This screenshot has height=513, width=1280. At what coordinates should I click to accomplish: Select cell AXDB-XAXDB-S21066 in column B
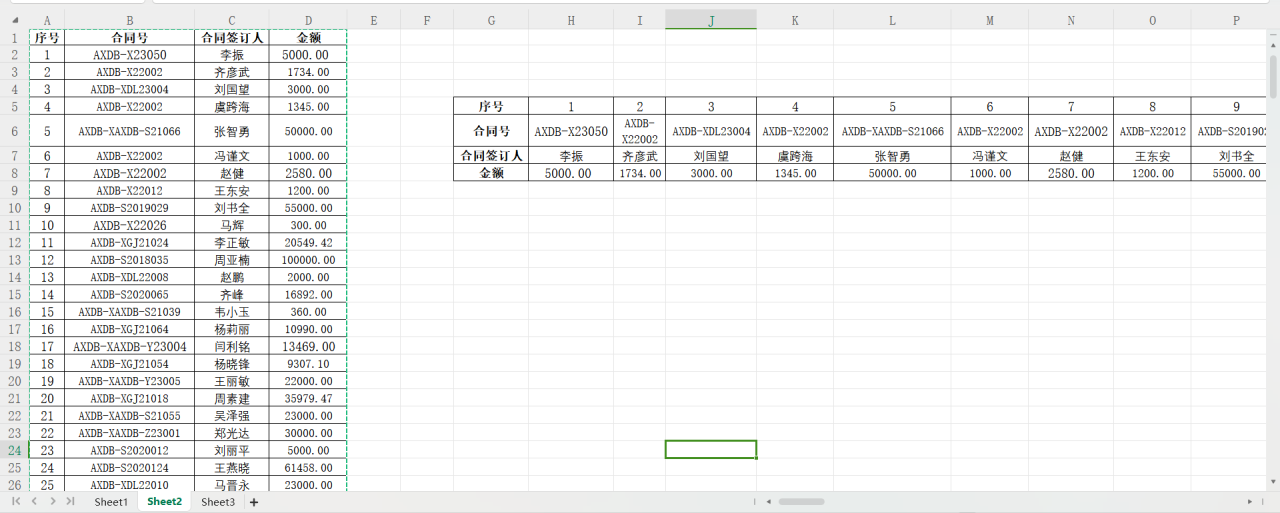(130, 131)
